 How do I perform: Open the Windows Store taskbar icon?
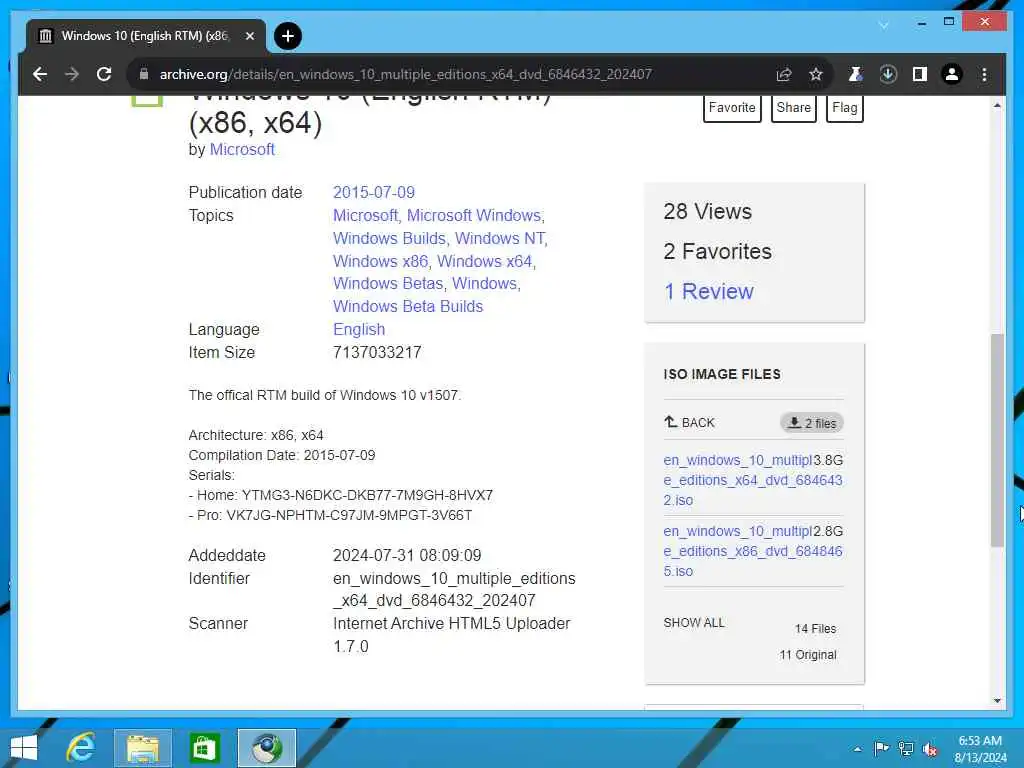[204, 748]
